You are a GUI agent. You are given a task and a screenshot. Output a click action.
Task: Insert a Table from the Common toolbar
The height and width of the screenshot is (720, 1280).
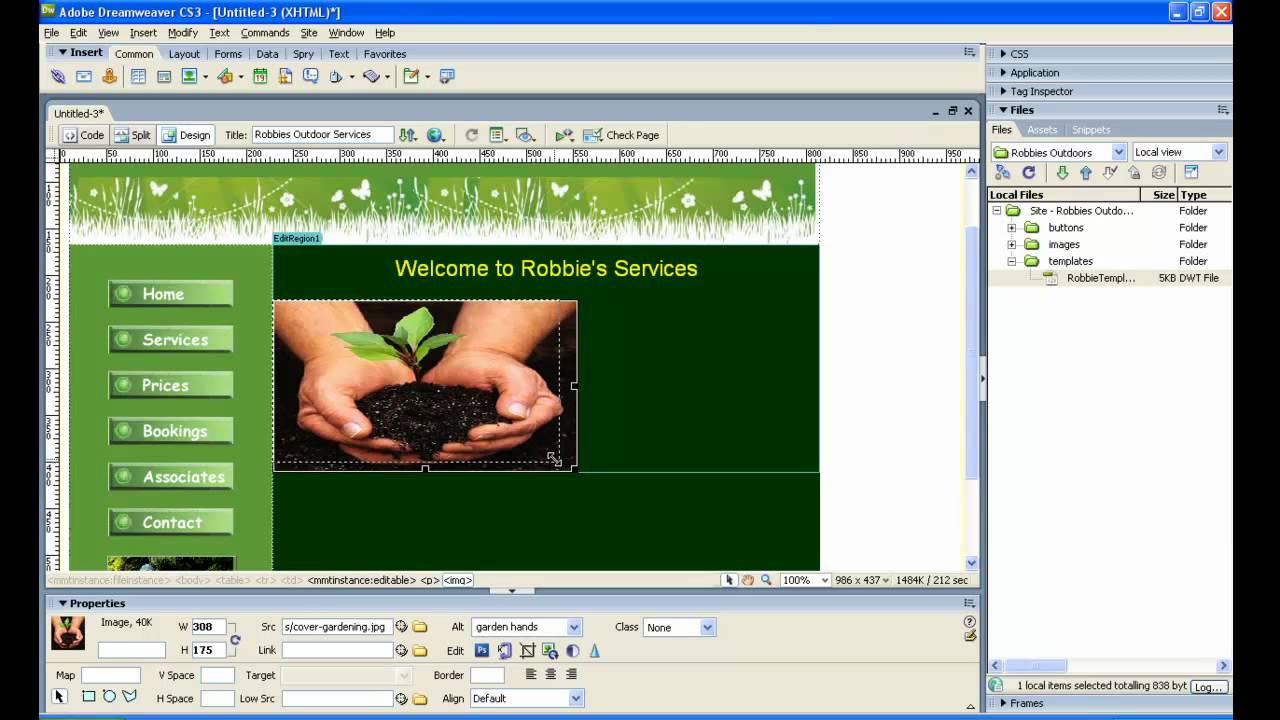(x=139, y=76)
